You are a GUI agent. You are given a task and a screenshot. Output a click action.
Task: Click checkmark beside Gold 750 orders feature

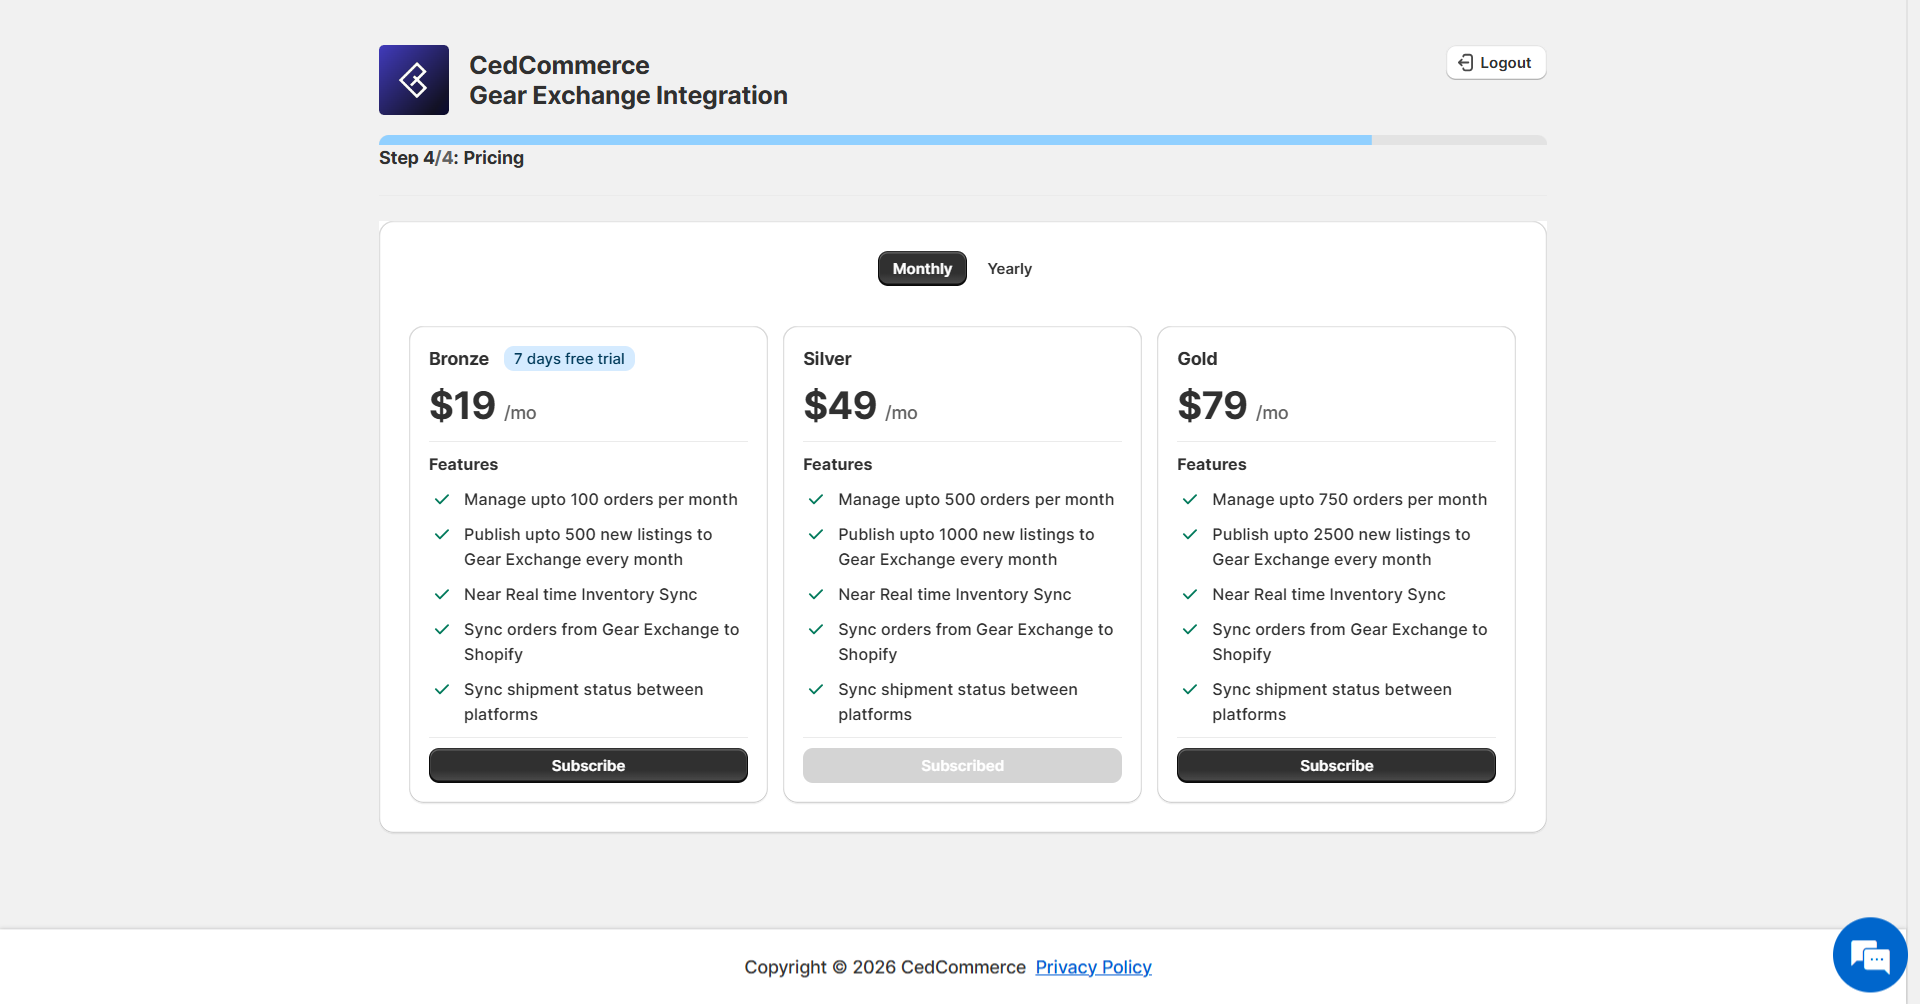point(1190,500)
